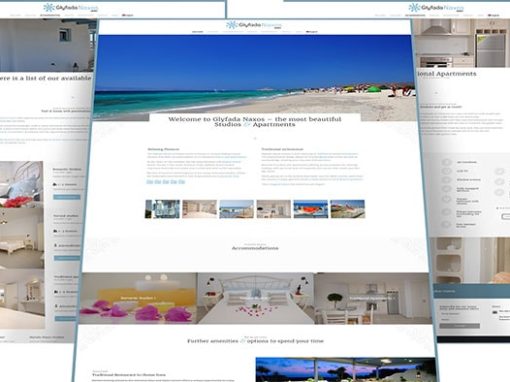Click the gray submit button in newsletter form

(460, 326)
